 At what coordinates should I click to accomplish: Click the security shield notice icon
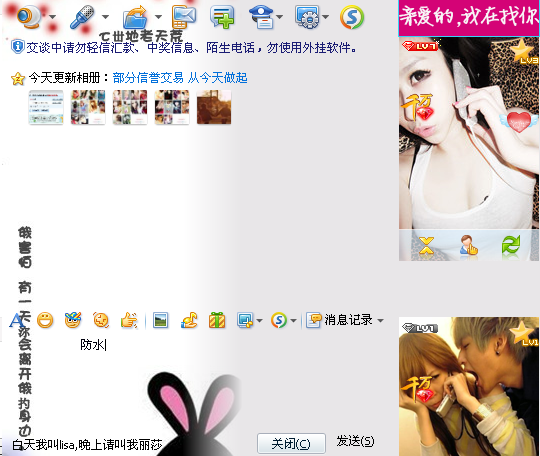coord(17,47)
